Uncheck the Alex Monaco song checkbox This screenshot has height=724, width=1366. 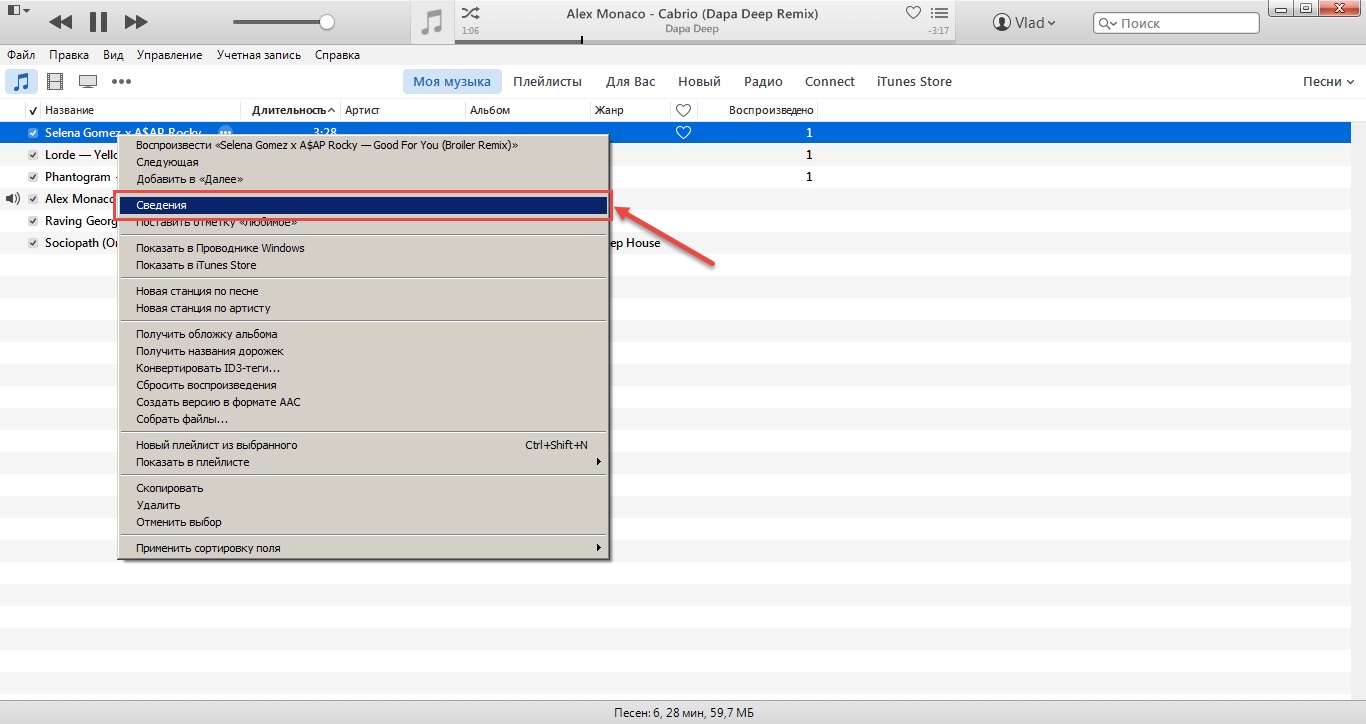(33, 199)
